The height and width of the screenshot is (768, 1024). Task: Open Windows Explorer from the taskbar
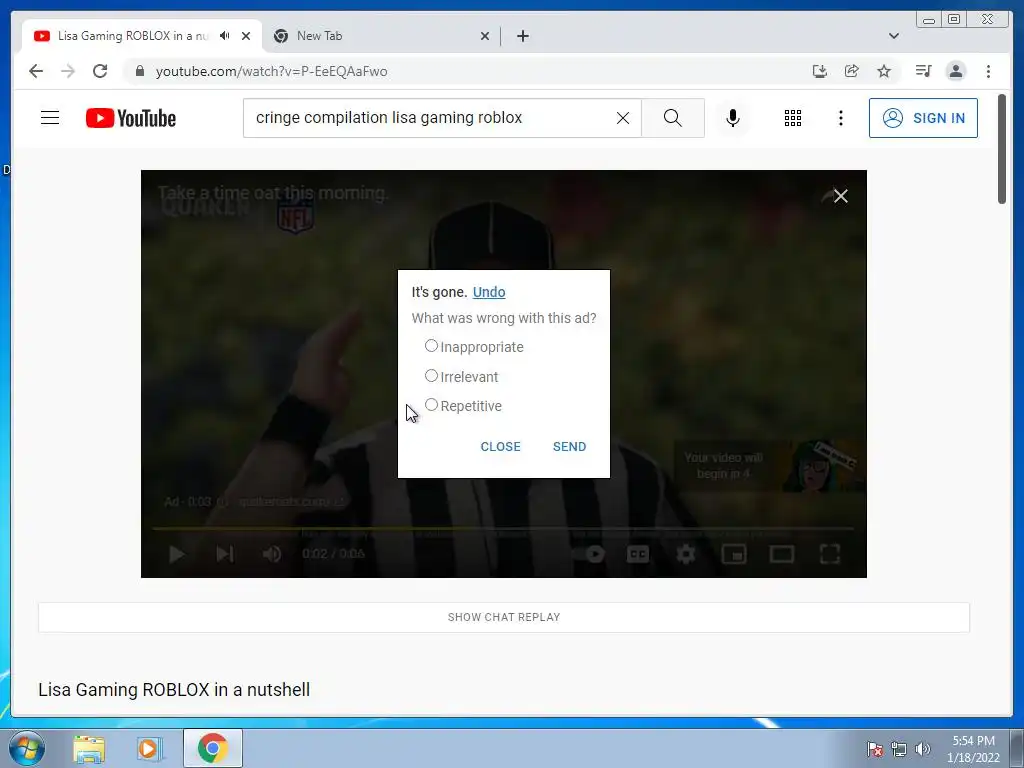(x=89, y=748)
